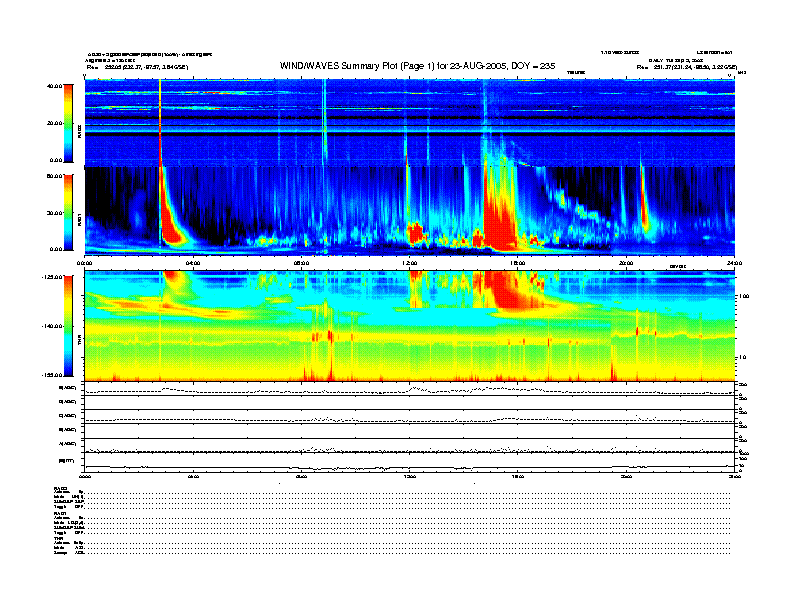The width and height of the screenshot is (792, 612).
Task: Select the -140.00 label on TNR scale
Action: 51,326
